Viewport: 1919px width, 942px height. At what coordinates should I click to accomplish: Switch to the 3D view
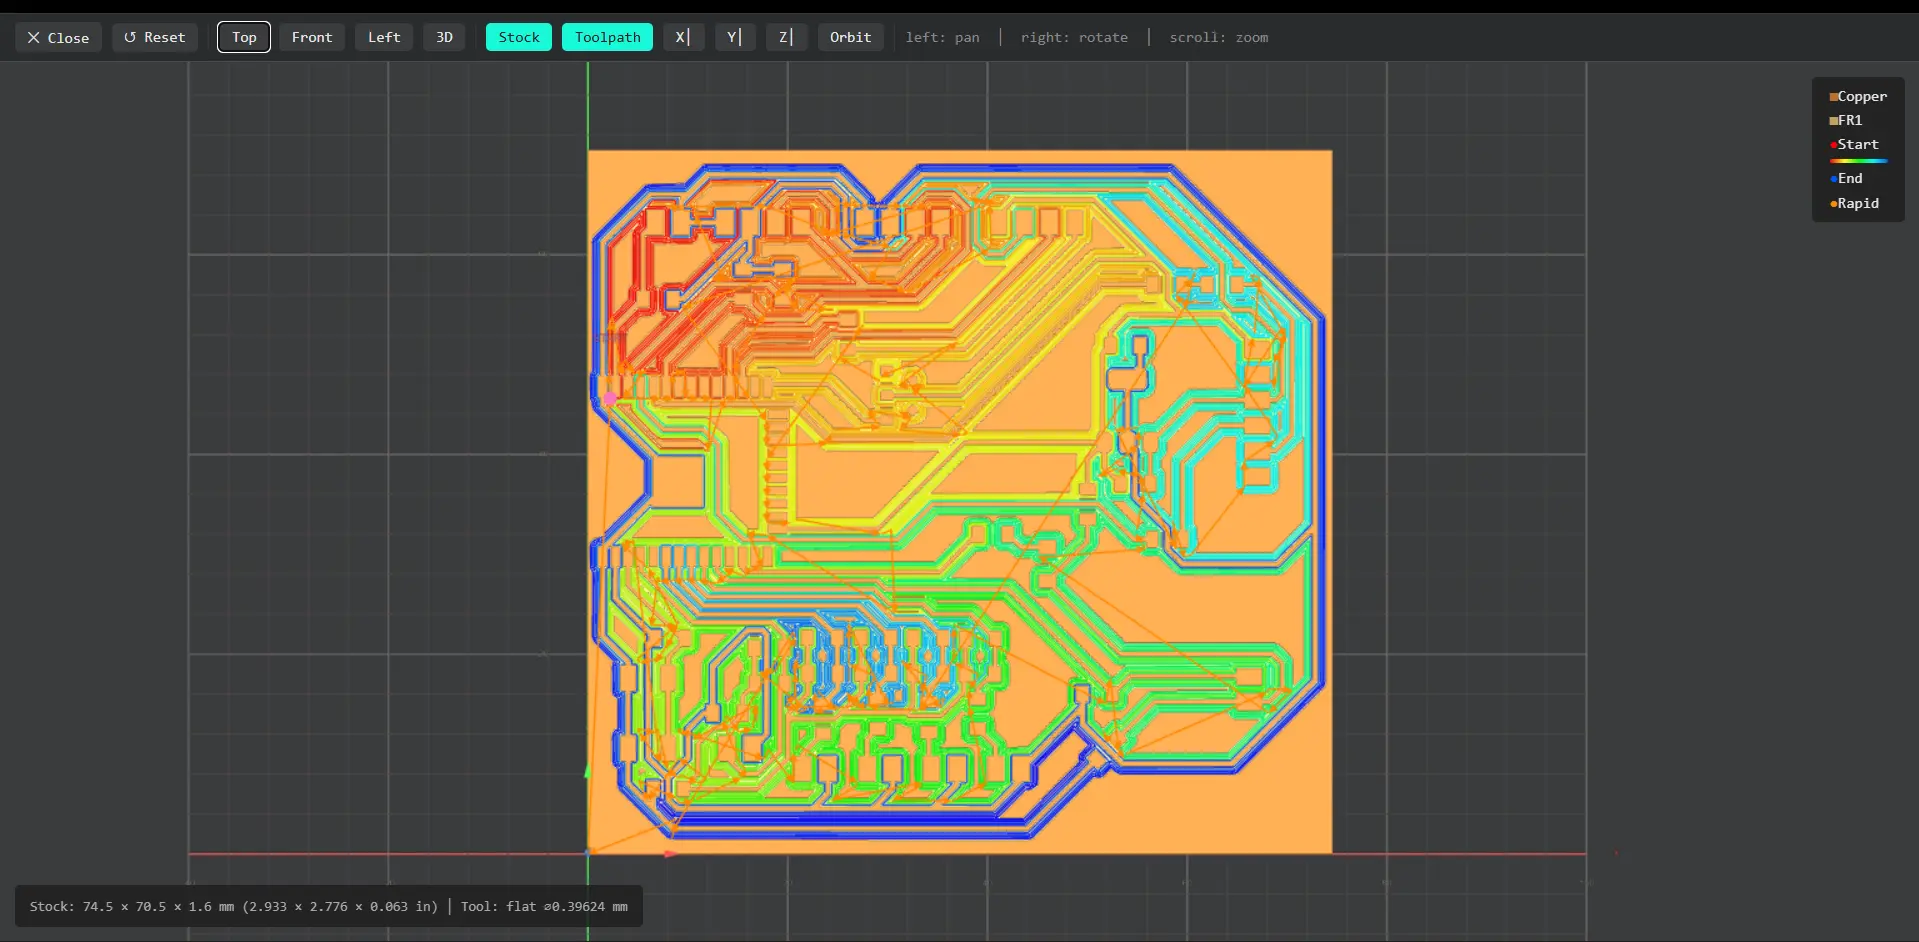444,38
